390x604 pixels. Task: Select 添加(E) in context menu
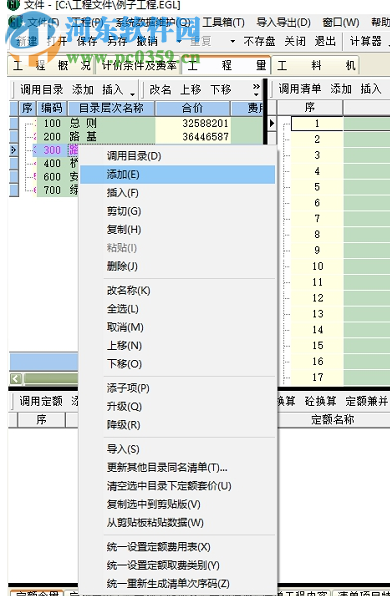[177, 174]
